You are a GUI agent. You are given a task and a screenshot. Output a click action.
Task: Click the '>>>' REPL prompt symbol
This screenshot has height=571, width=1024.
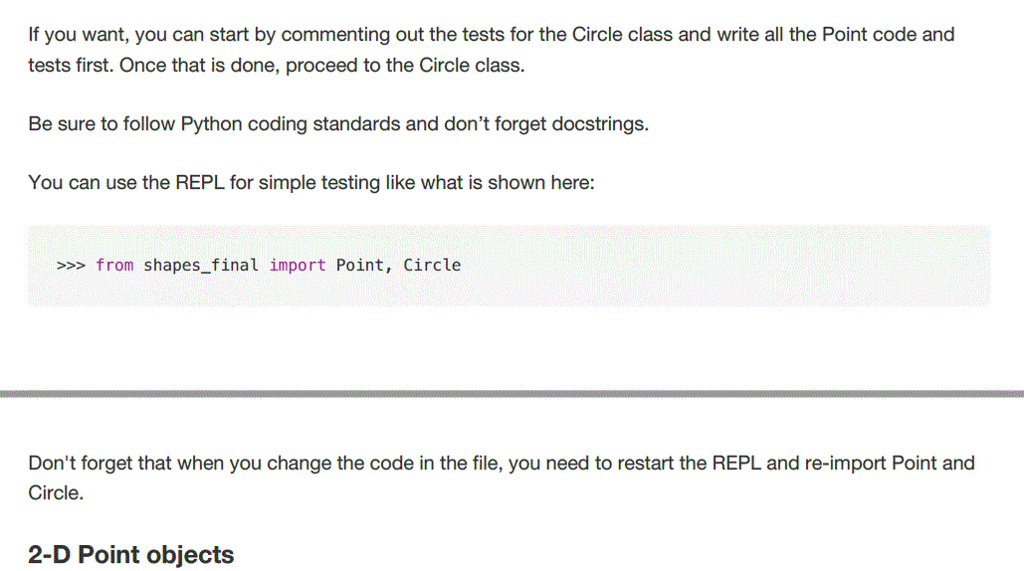(x=71, y=265)
